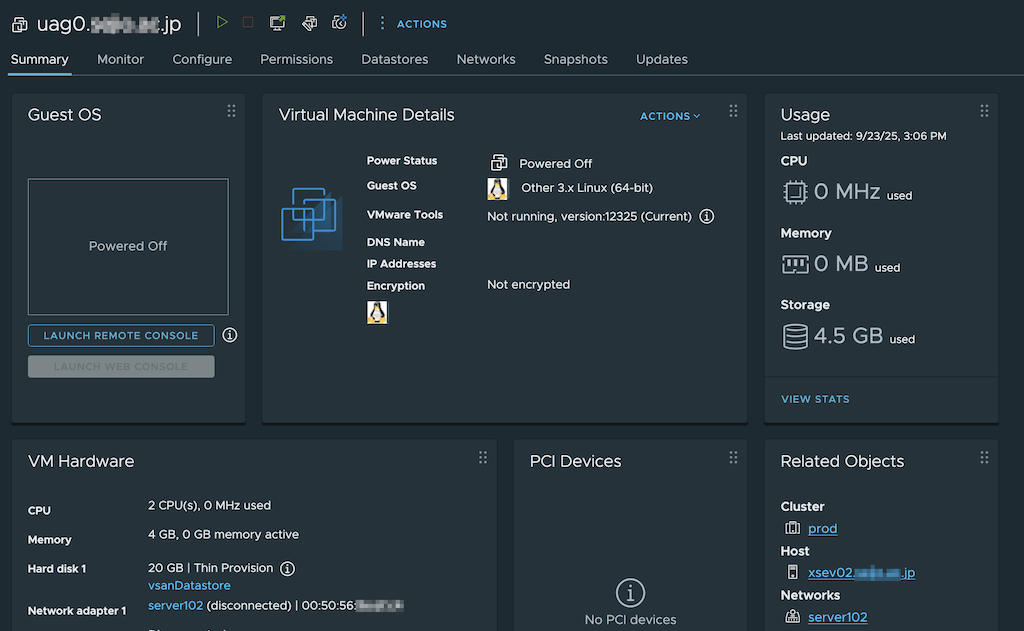1024x631 pixels.
Task: Switch to the Monitor tab
Action: pos(120,59)
